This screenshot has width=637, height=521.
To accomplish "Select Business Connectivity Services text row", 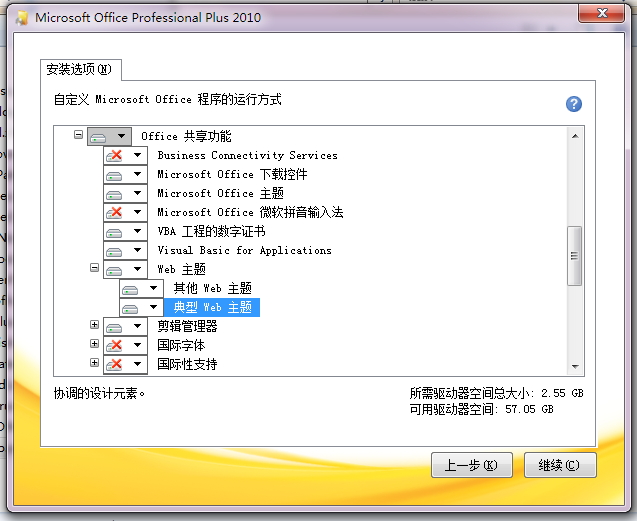I will tap(247, 155).
